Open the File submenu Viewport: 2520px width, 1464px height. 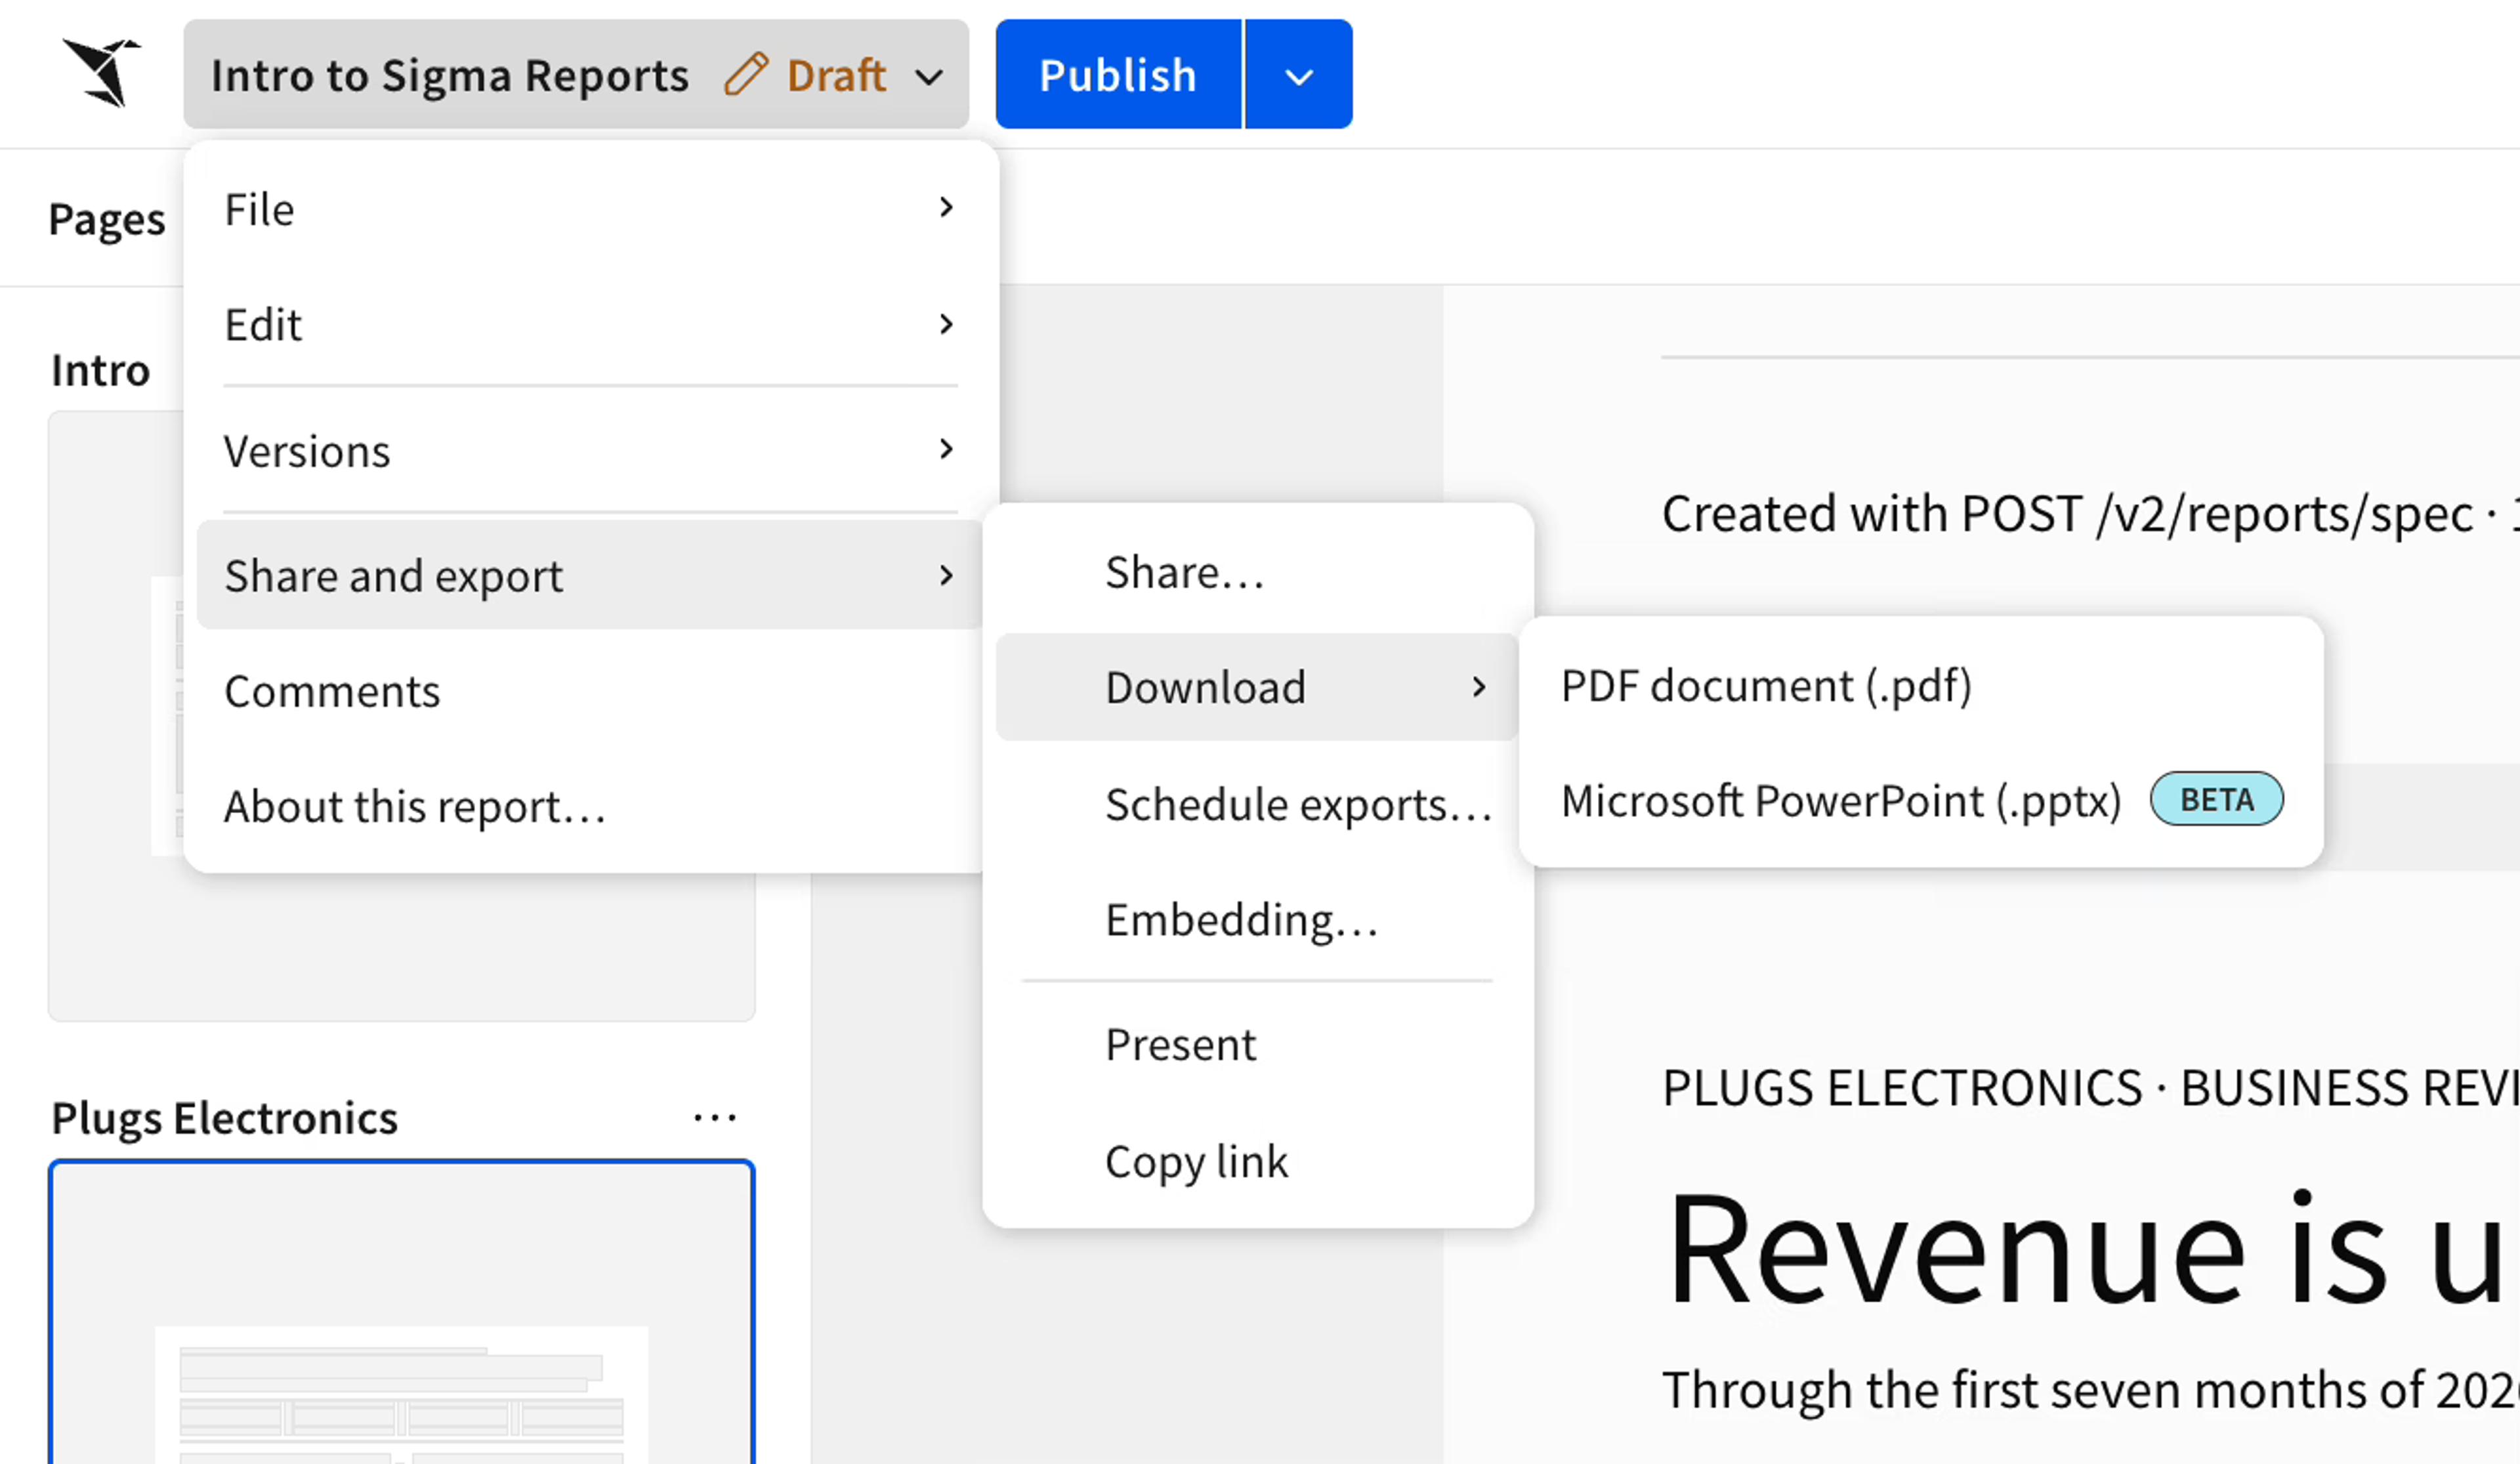(590, 209)
